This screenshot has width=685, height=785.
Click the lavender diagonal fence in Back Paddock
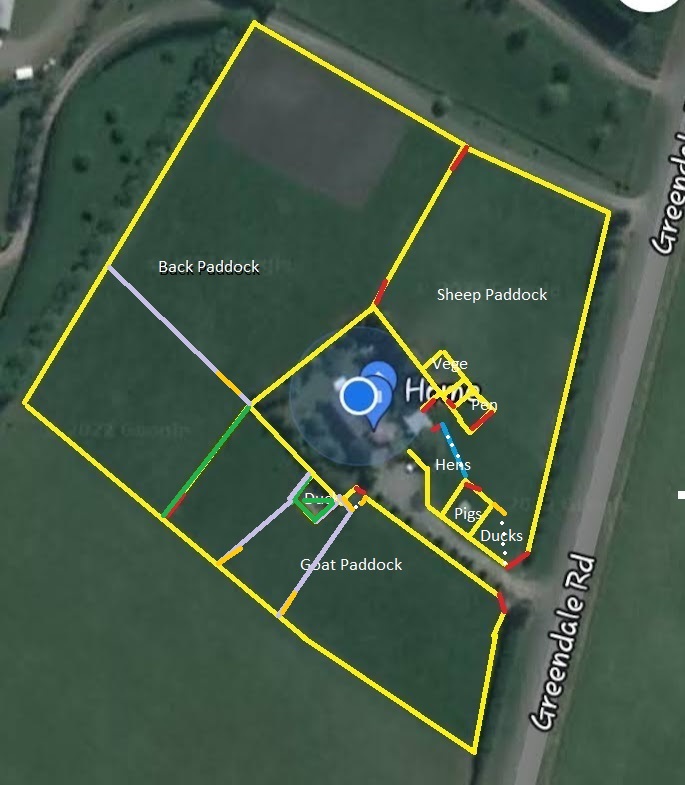click(x=179, y=335)
